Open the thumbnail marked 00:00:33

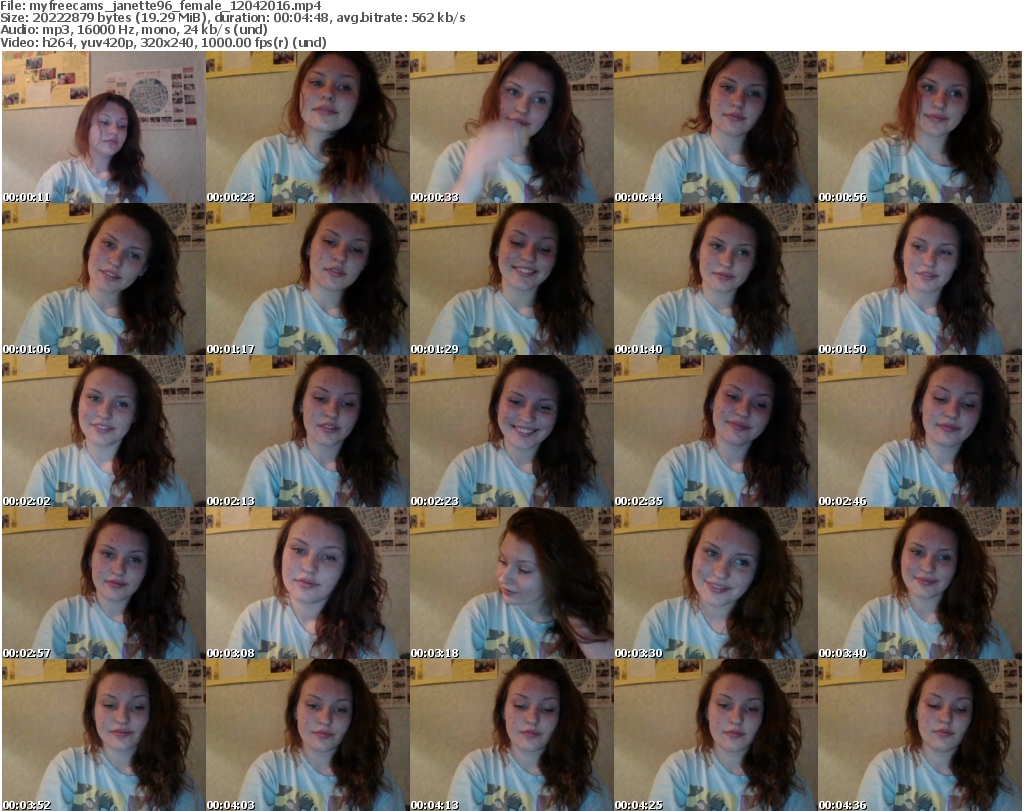(511, 127)
